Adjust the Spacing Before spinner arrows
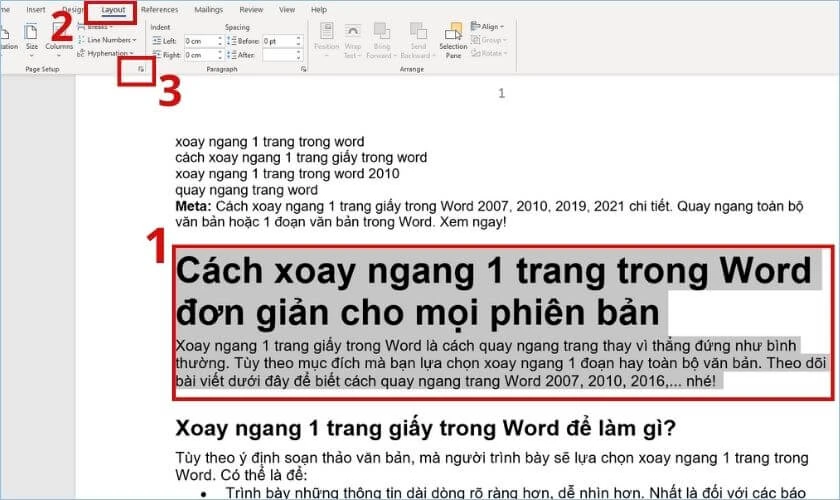The width and height of the screenshot is (840, 500). click(x=298, y=41)
